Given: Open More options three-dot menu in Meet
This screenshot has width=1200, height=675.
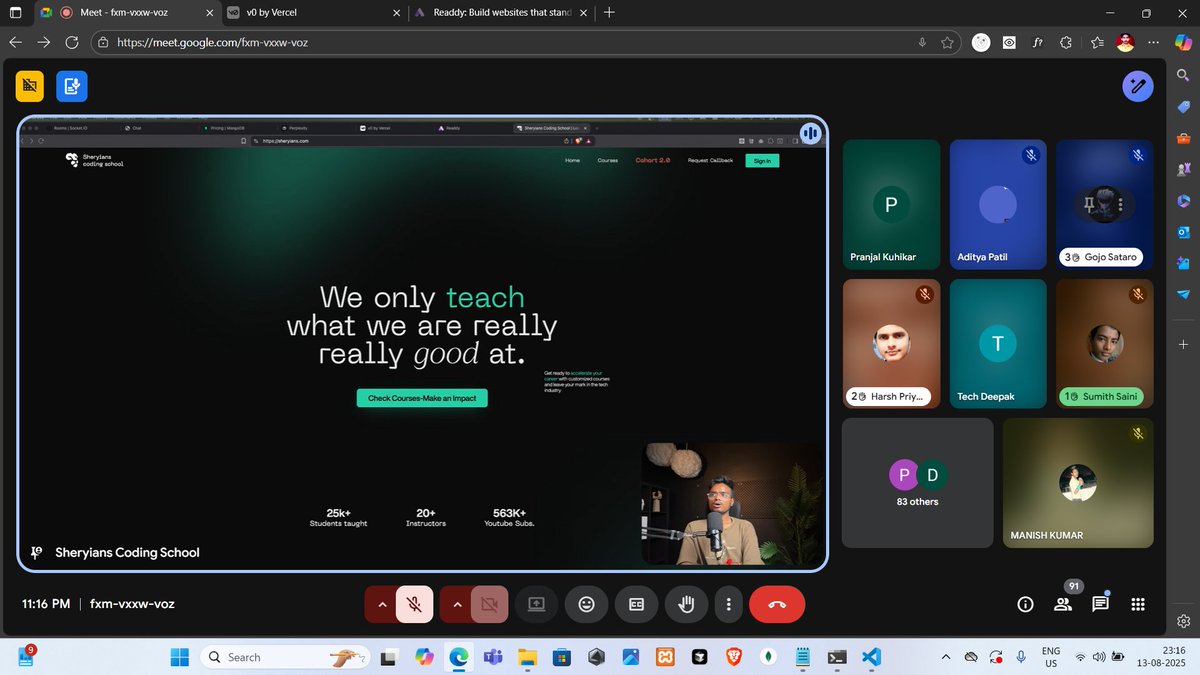Looking at the screenshot, I should [729, 604].
